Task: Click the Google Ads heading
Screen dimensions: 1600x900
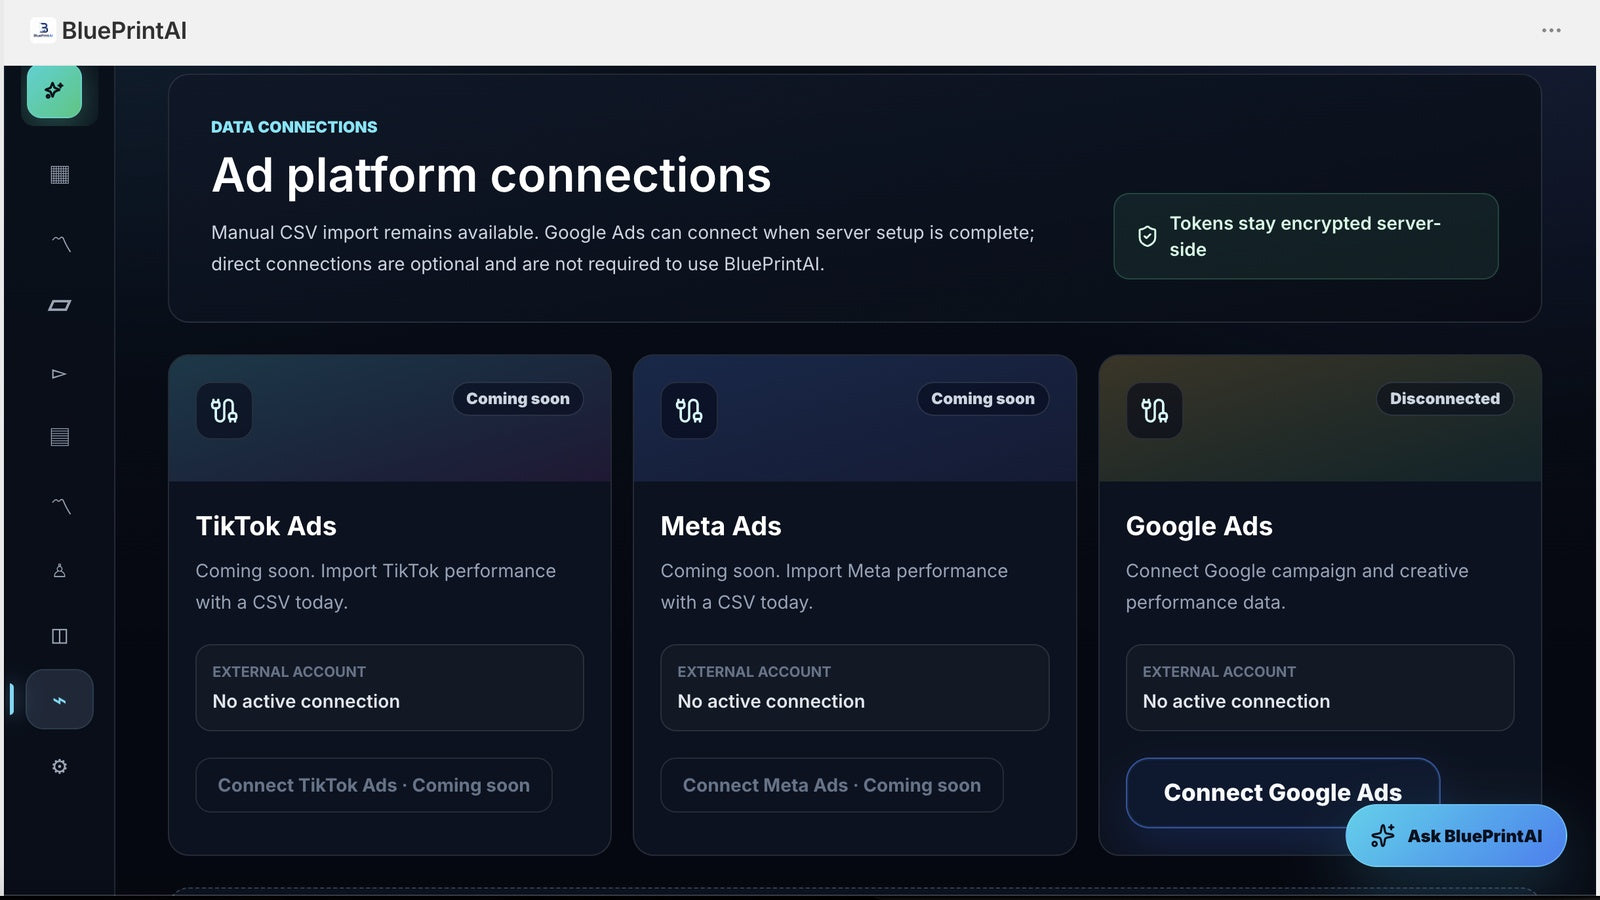Action: 1199,526
